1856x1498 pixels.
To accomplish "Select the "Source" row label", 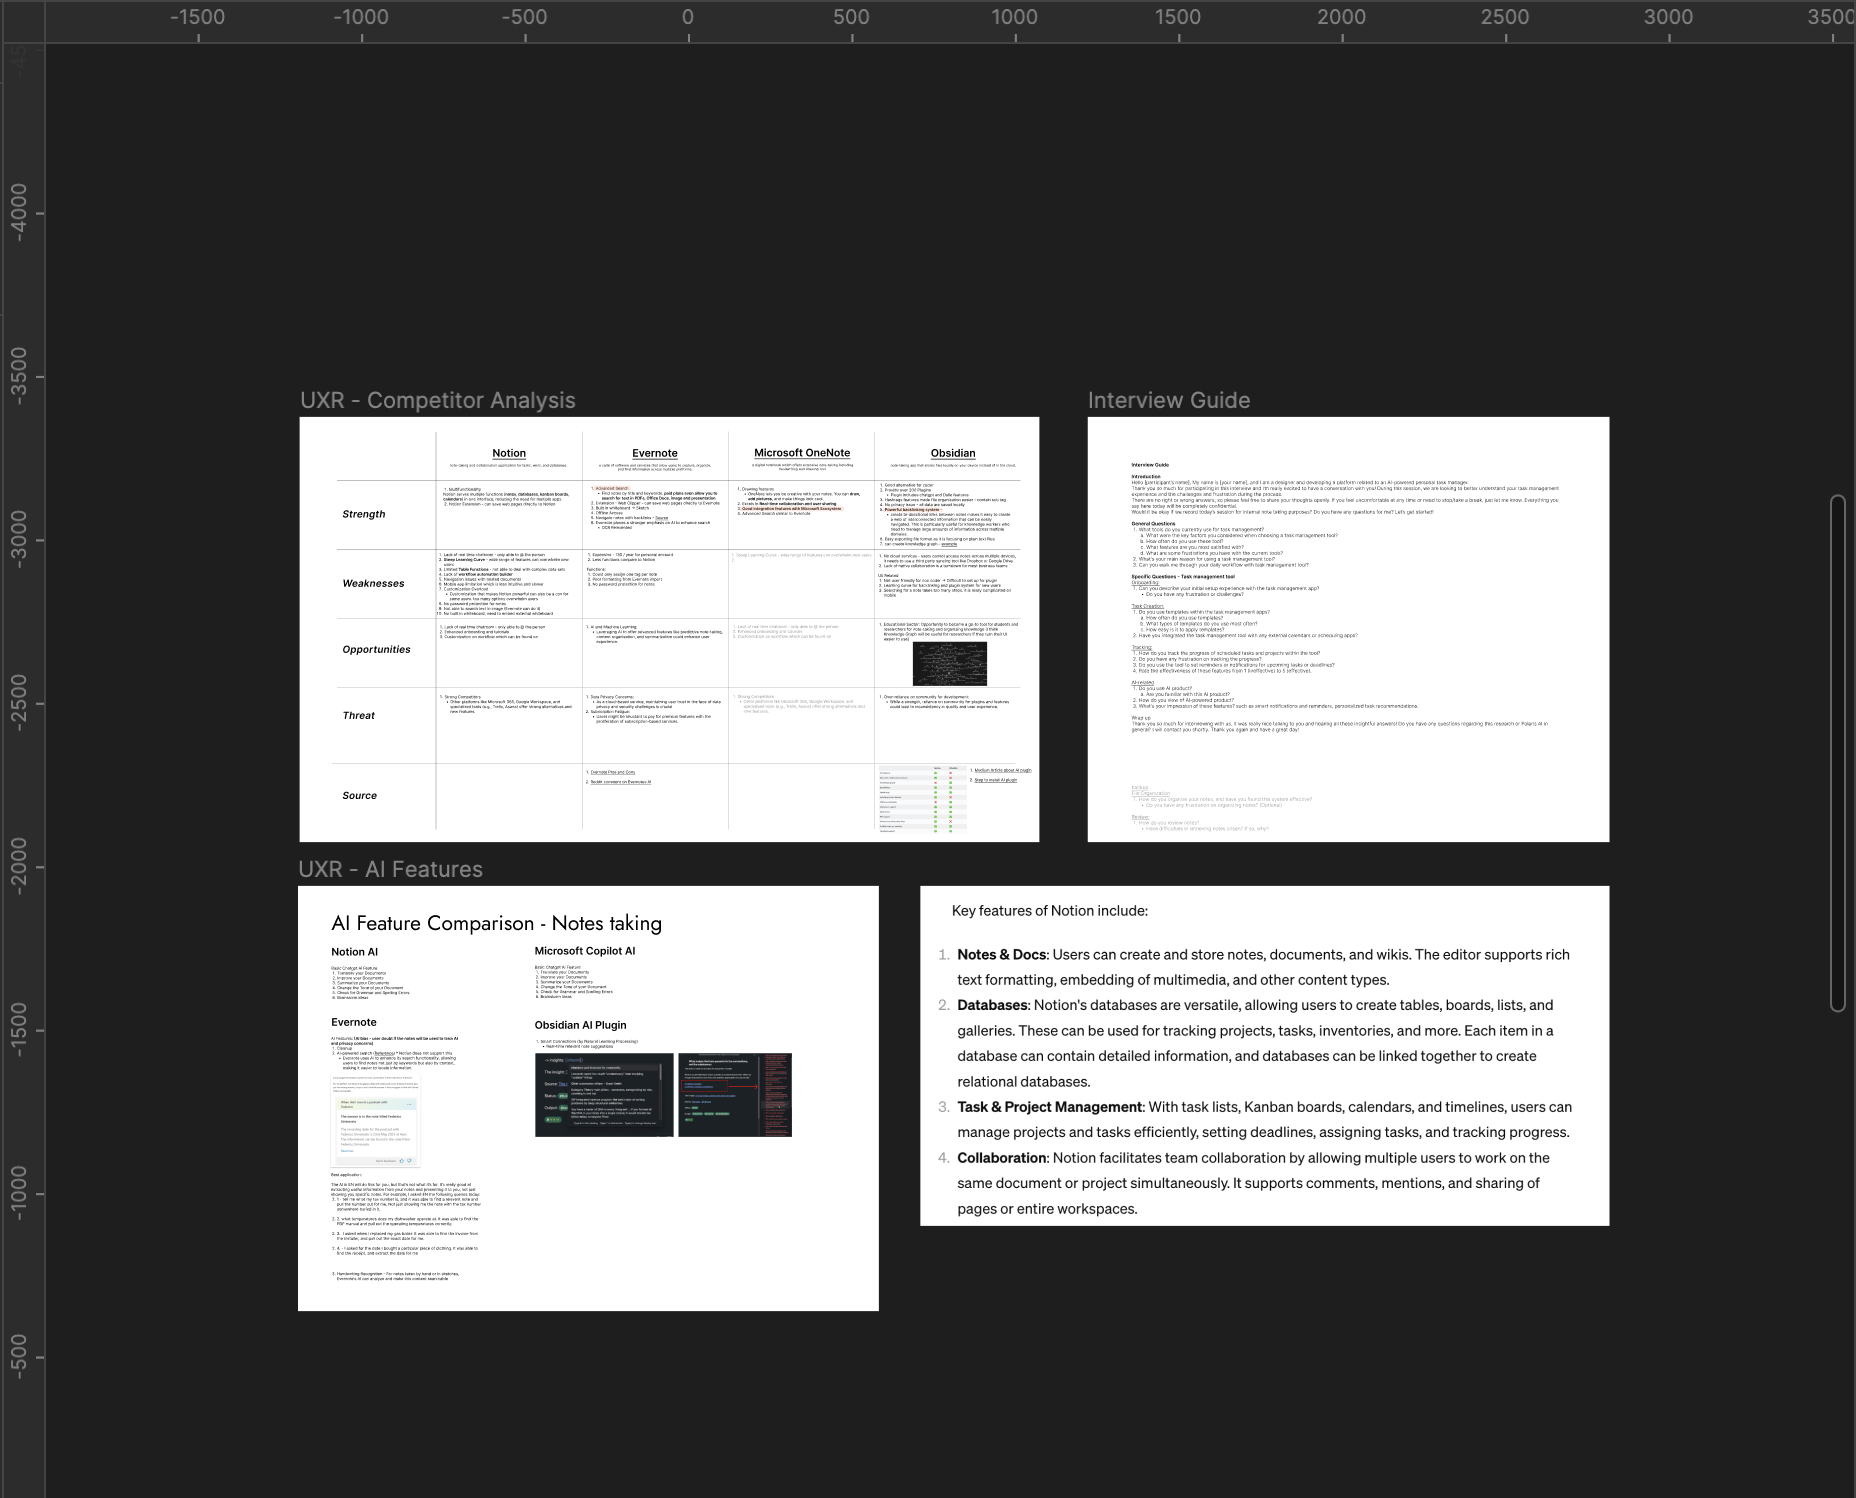I will tap(359, 795).
